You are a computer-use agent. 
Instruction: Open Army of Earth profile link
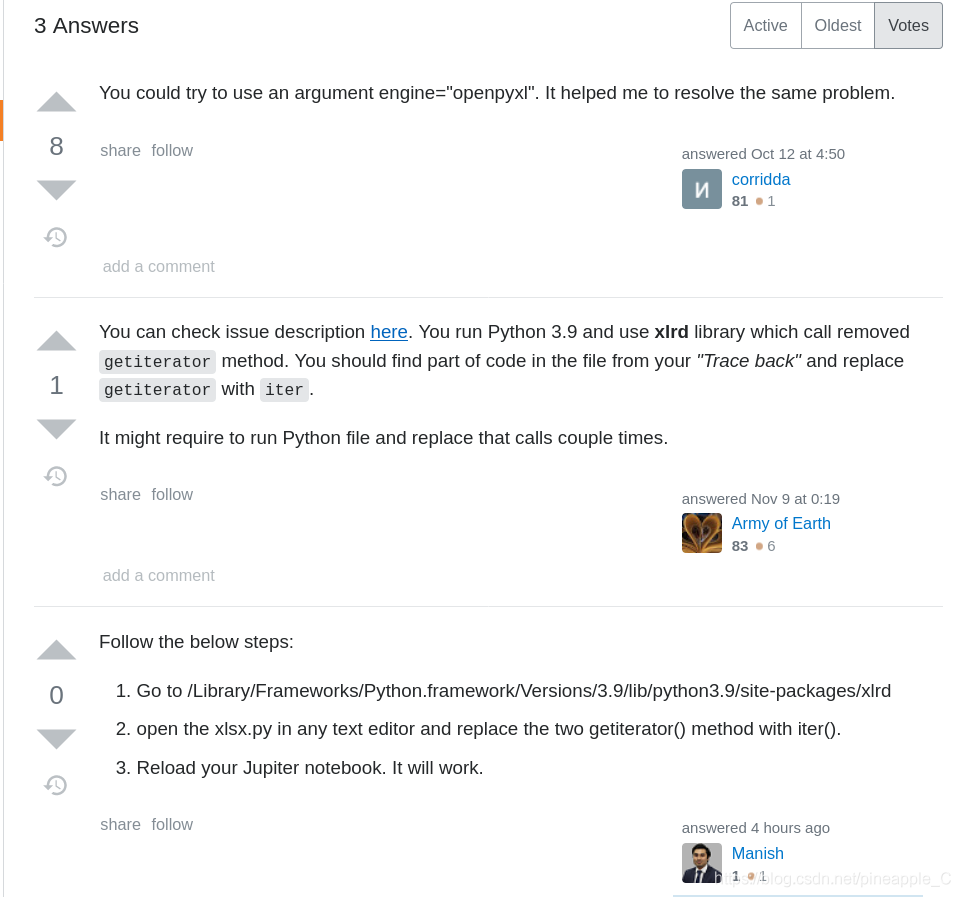tap(781, 524)
